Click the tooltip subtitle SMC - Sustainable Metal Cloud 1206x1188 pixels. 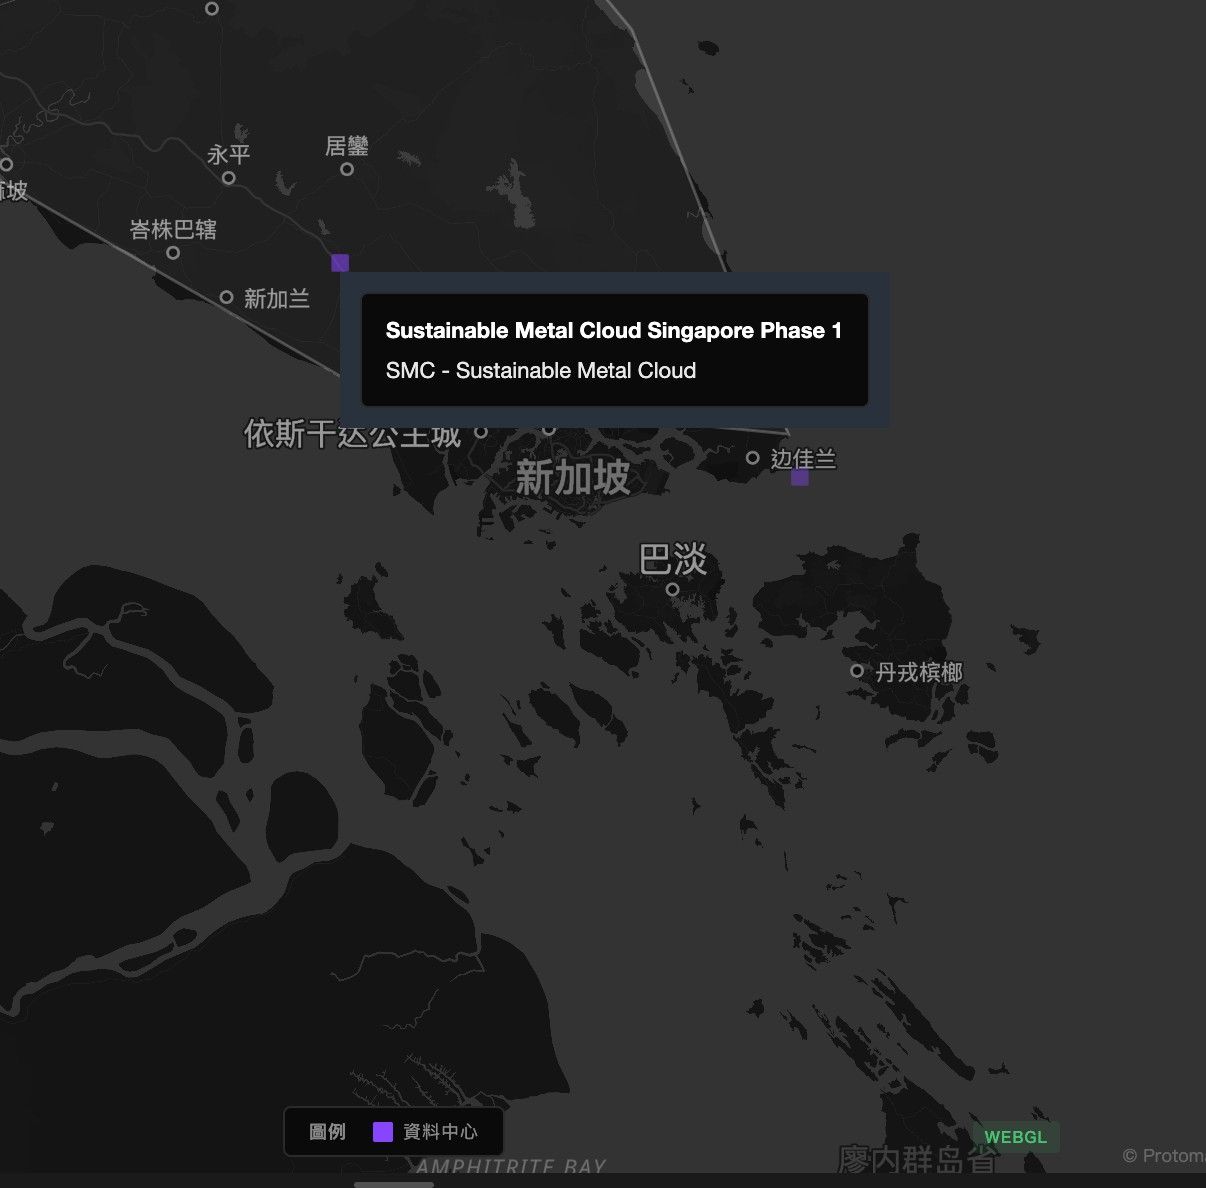(541, 371)
